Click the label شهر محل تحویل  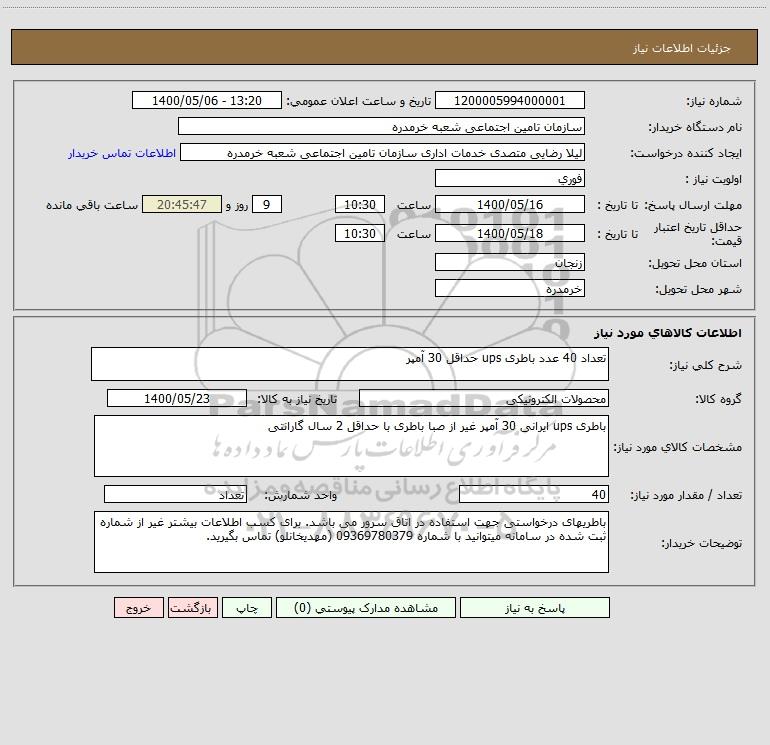click(x=699, y=290)
